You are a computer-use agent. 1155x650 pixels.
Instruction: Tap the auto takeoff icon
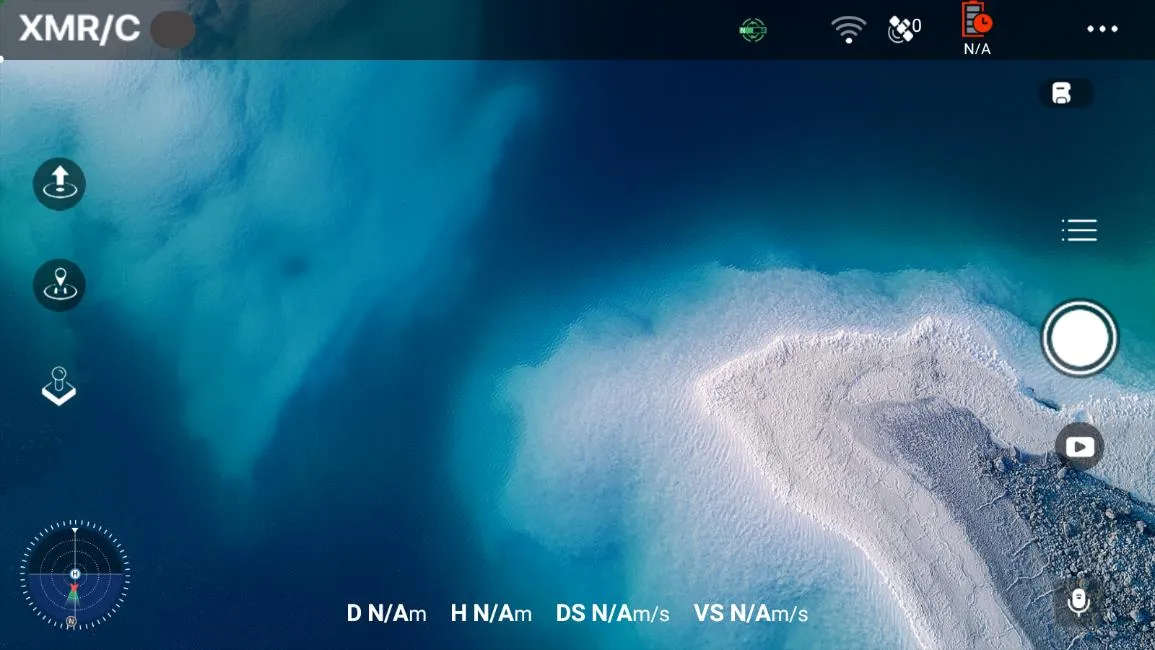click(x=59, y=183)
